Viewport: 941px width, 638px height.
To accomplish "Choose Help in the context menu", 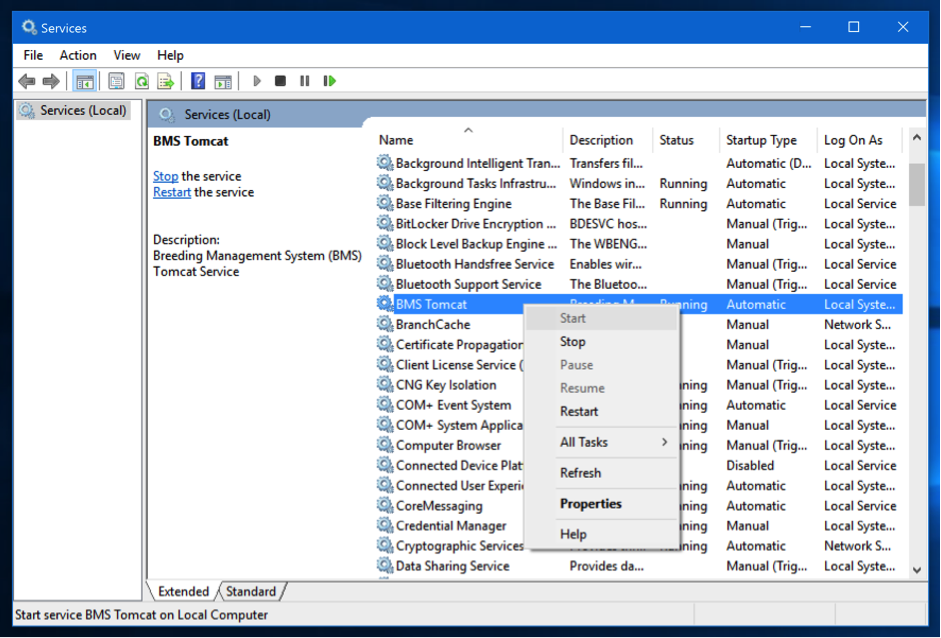I will coord(601,534).
